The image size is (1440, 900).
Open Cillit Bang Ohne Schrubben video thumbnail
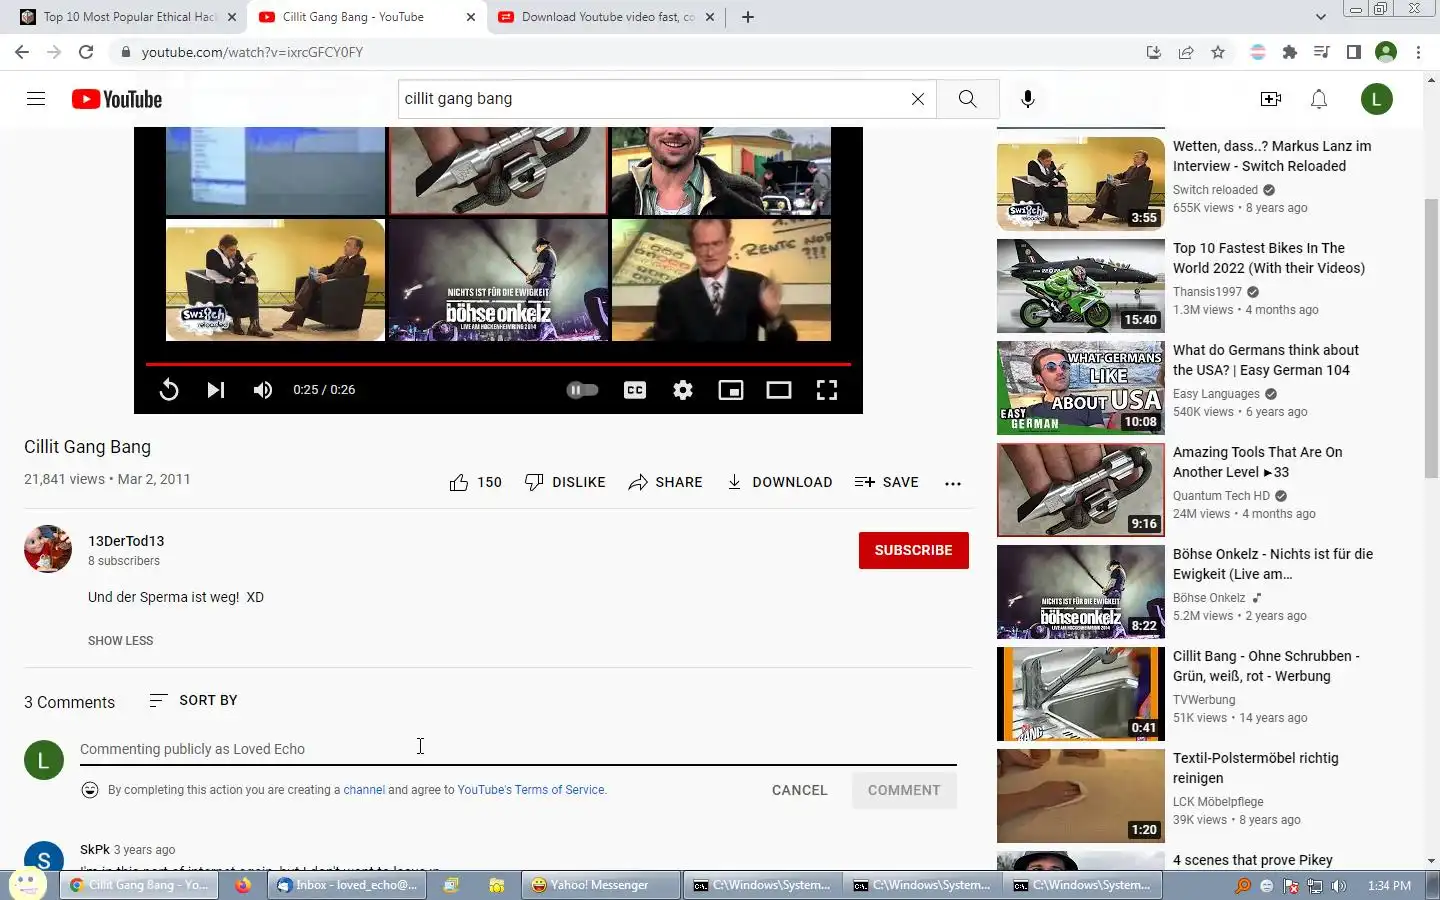click(x=1081, y=694)
